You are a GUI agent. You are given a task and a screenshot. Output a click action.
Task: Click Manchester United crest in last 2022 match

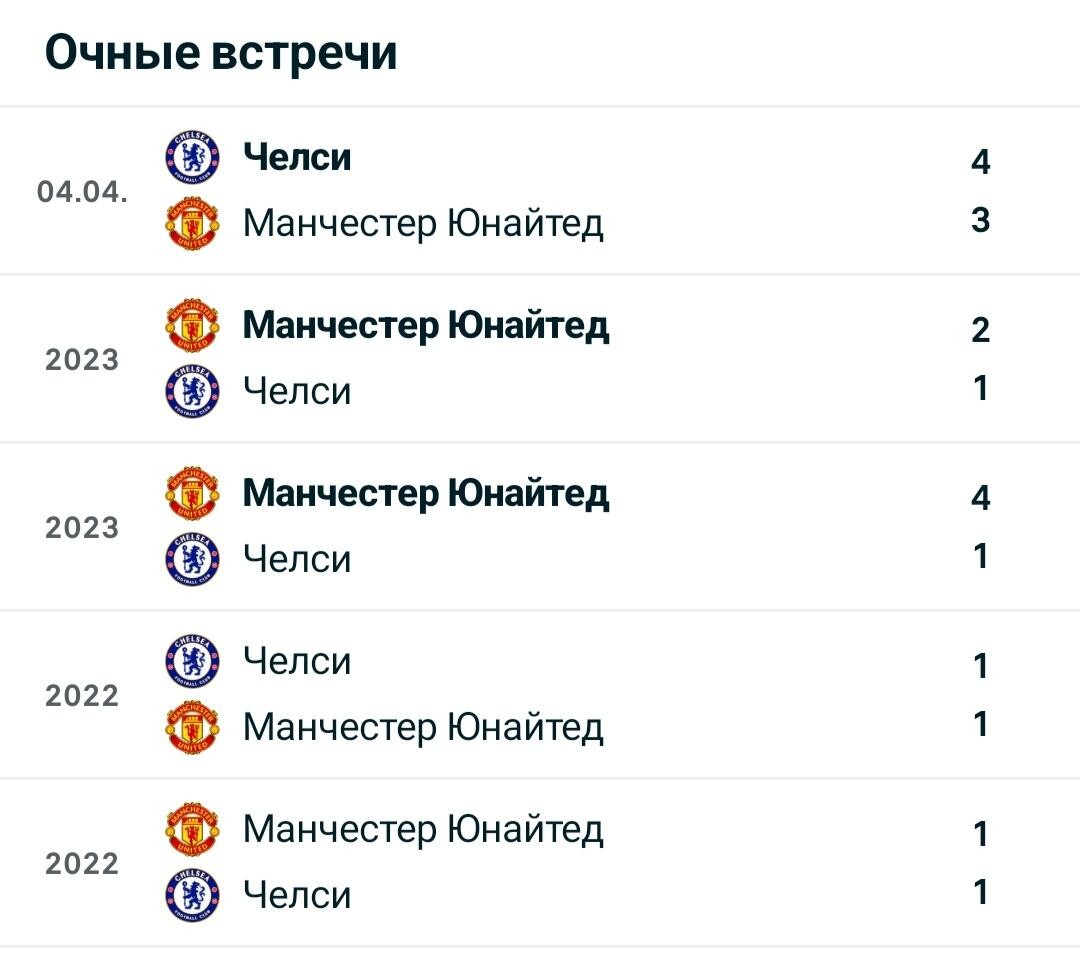[x=193, y=829]
